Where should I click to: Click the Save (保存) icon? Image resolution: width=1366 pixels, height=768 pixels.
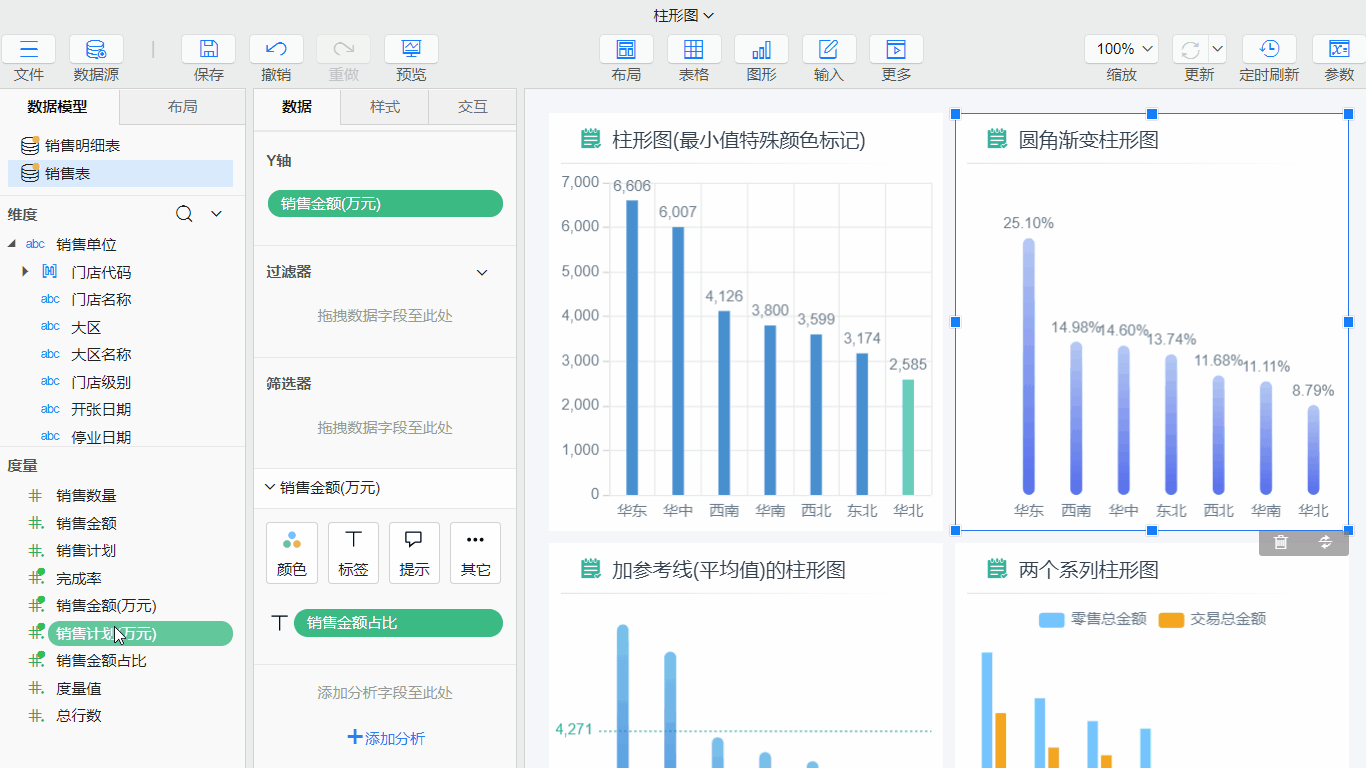click(x=208, y=50)
